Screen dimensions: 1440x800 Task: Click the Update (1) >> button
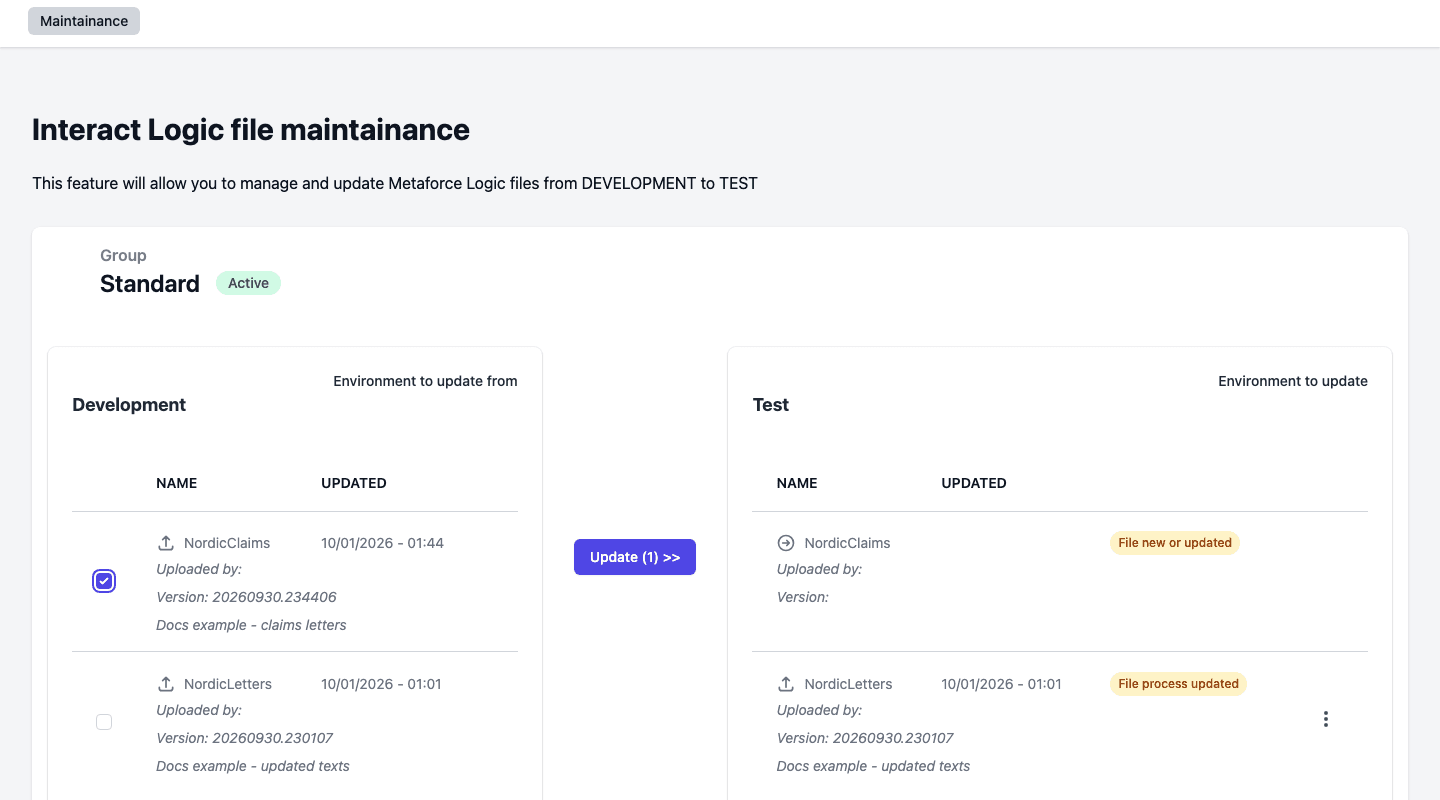tap(635, 557)
